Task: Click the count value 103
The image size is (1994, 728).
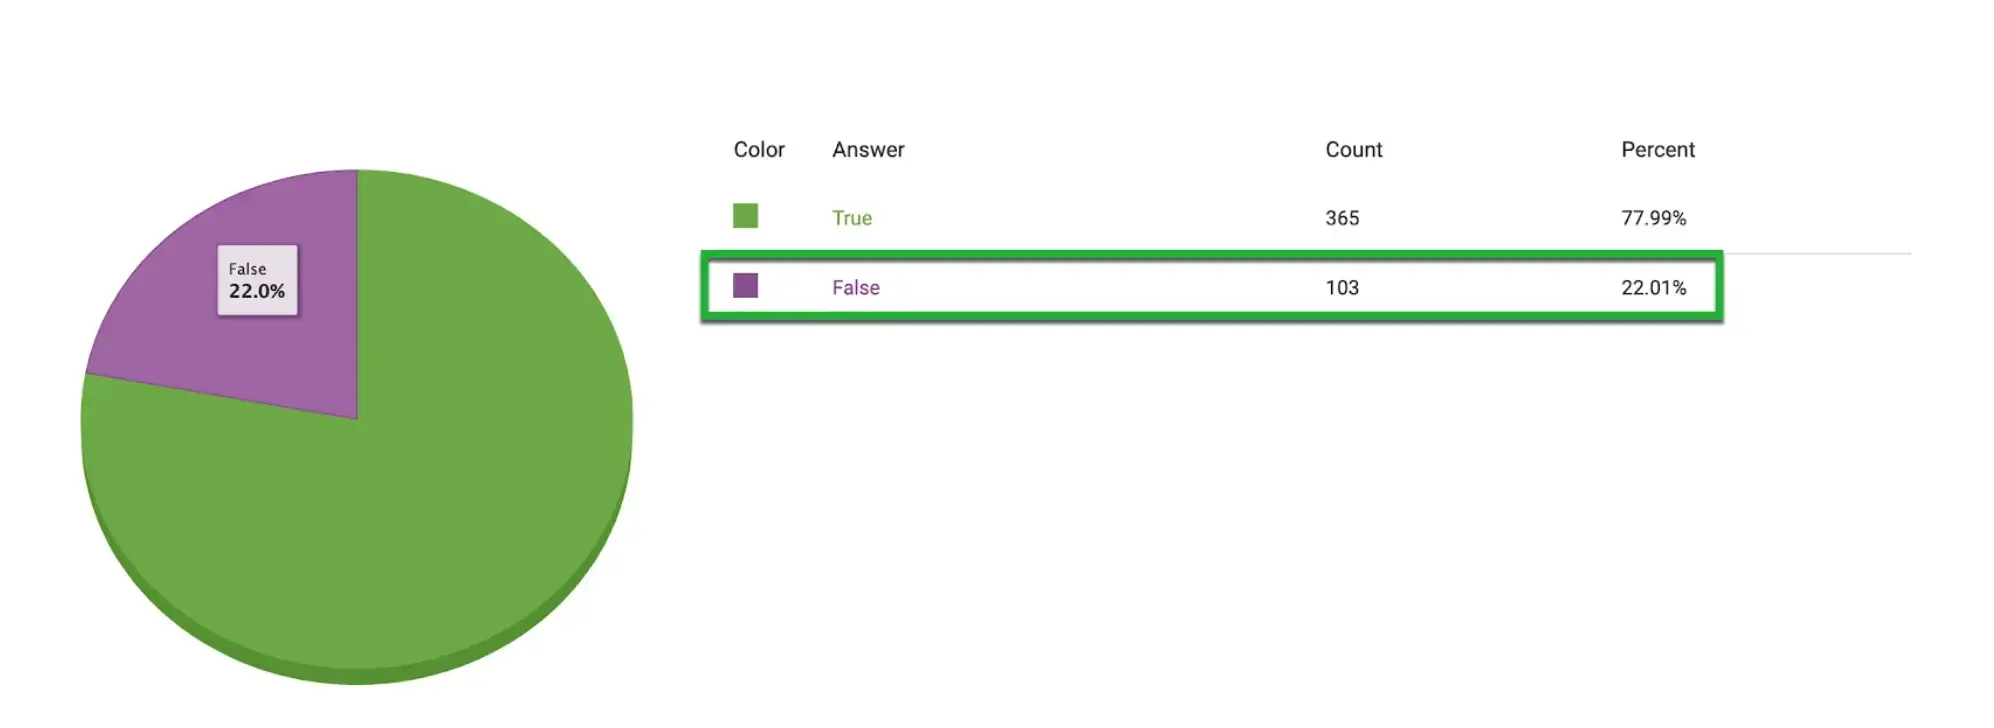Action: tap(1342, 288)
